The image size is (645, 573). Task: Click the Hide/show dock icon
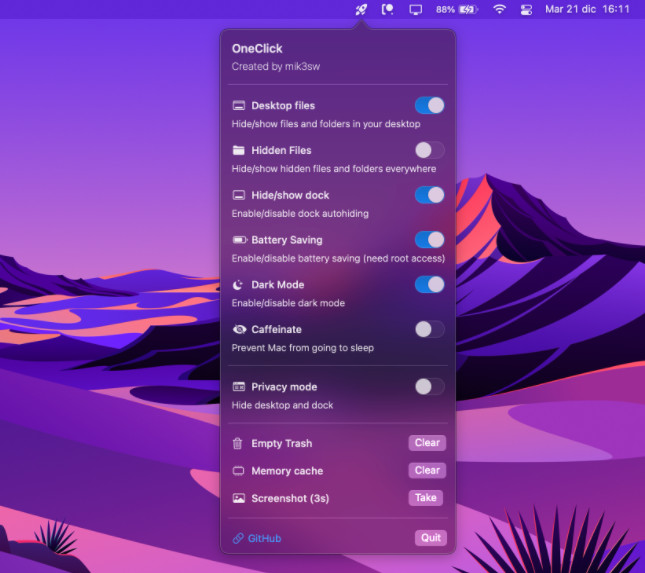[239, 195]
